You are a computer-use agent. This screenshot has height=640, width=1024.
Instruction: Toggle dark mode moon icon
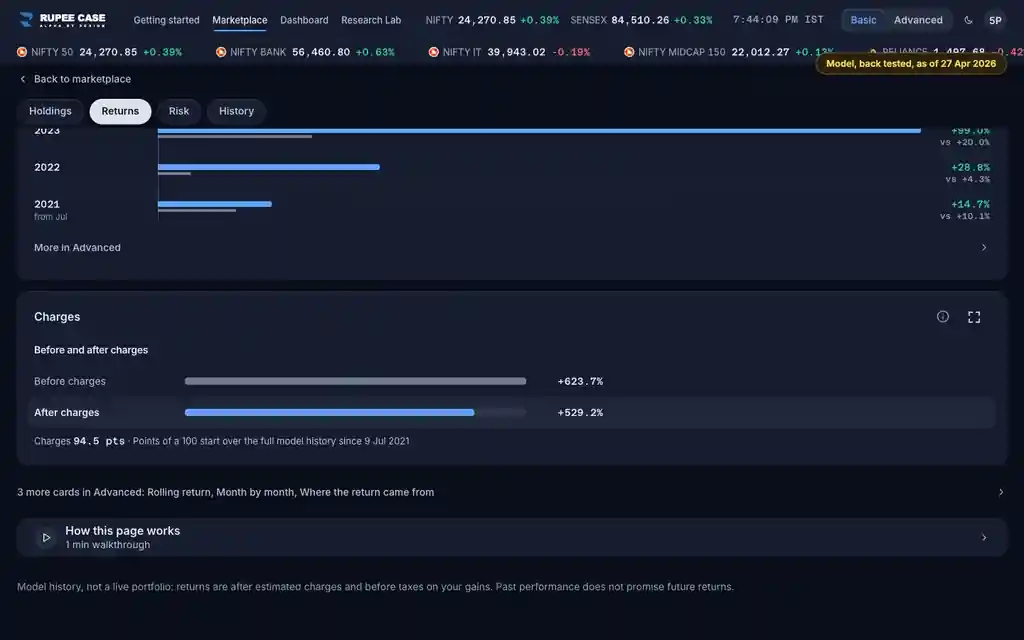968,20
